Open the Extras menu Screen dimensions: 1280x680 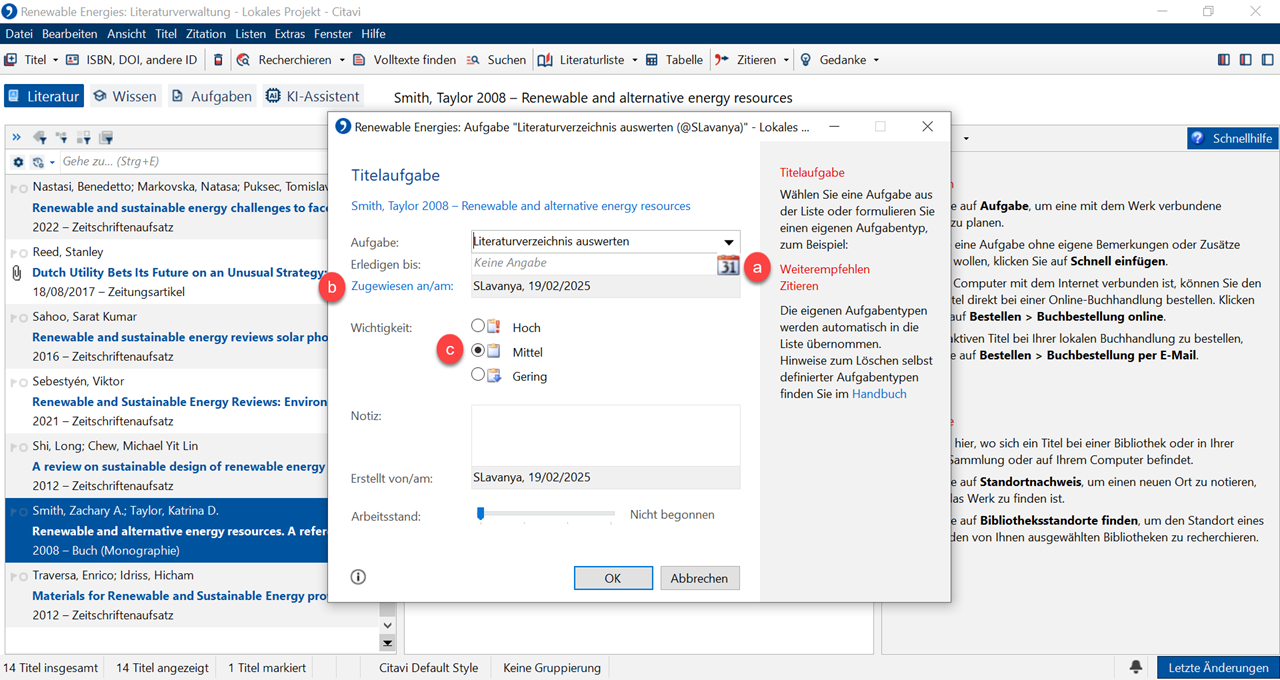[290, 34]
